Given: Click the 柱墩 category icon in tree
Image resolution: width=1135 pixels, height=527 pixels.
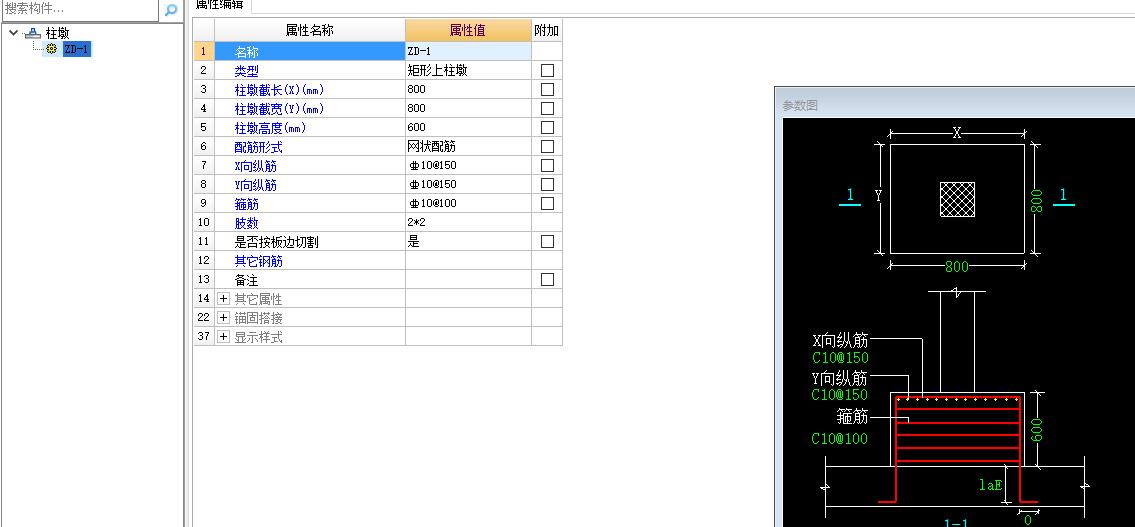Looking at the screenshot, I should pos(32,33).
